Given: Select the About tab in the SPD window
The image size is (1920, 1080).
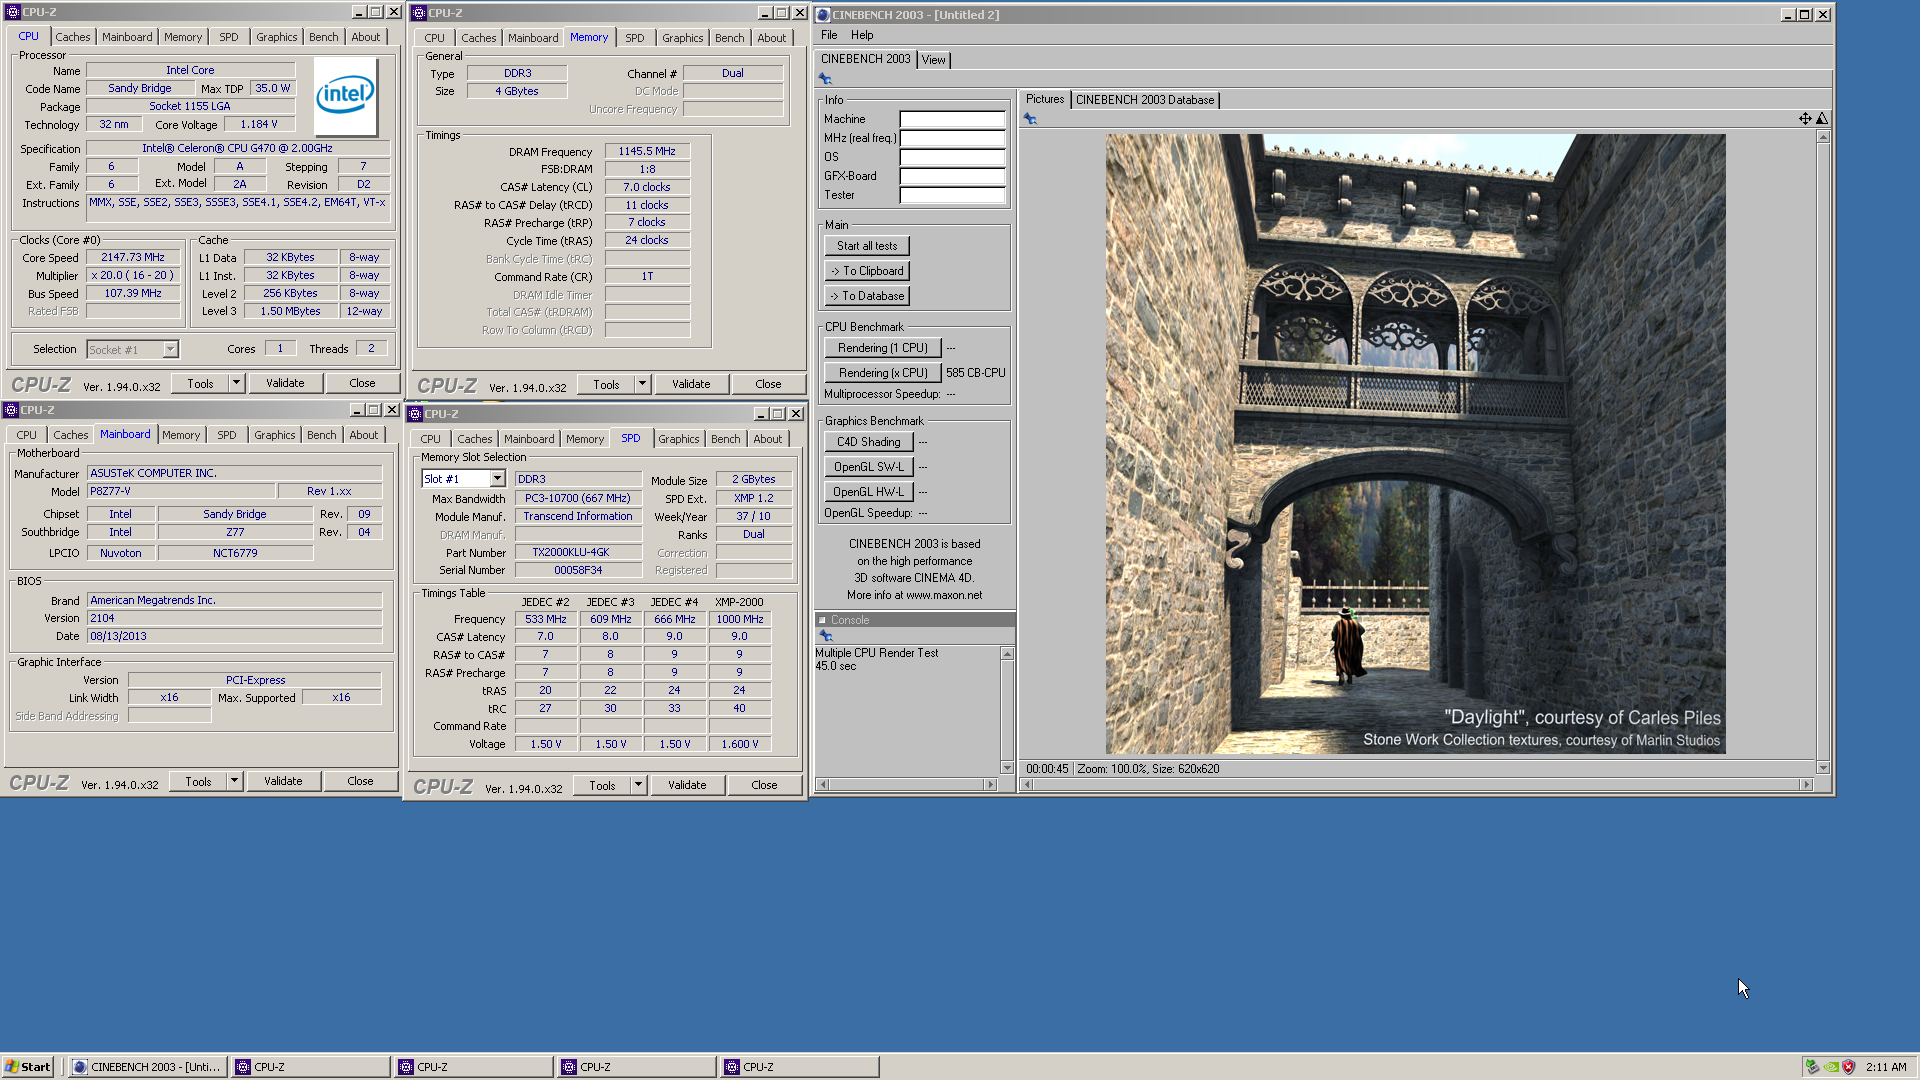Looking at the screenshot, I should 767,439.
